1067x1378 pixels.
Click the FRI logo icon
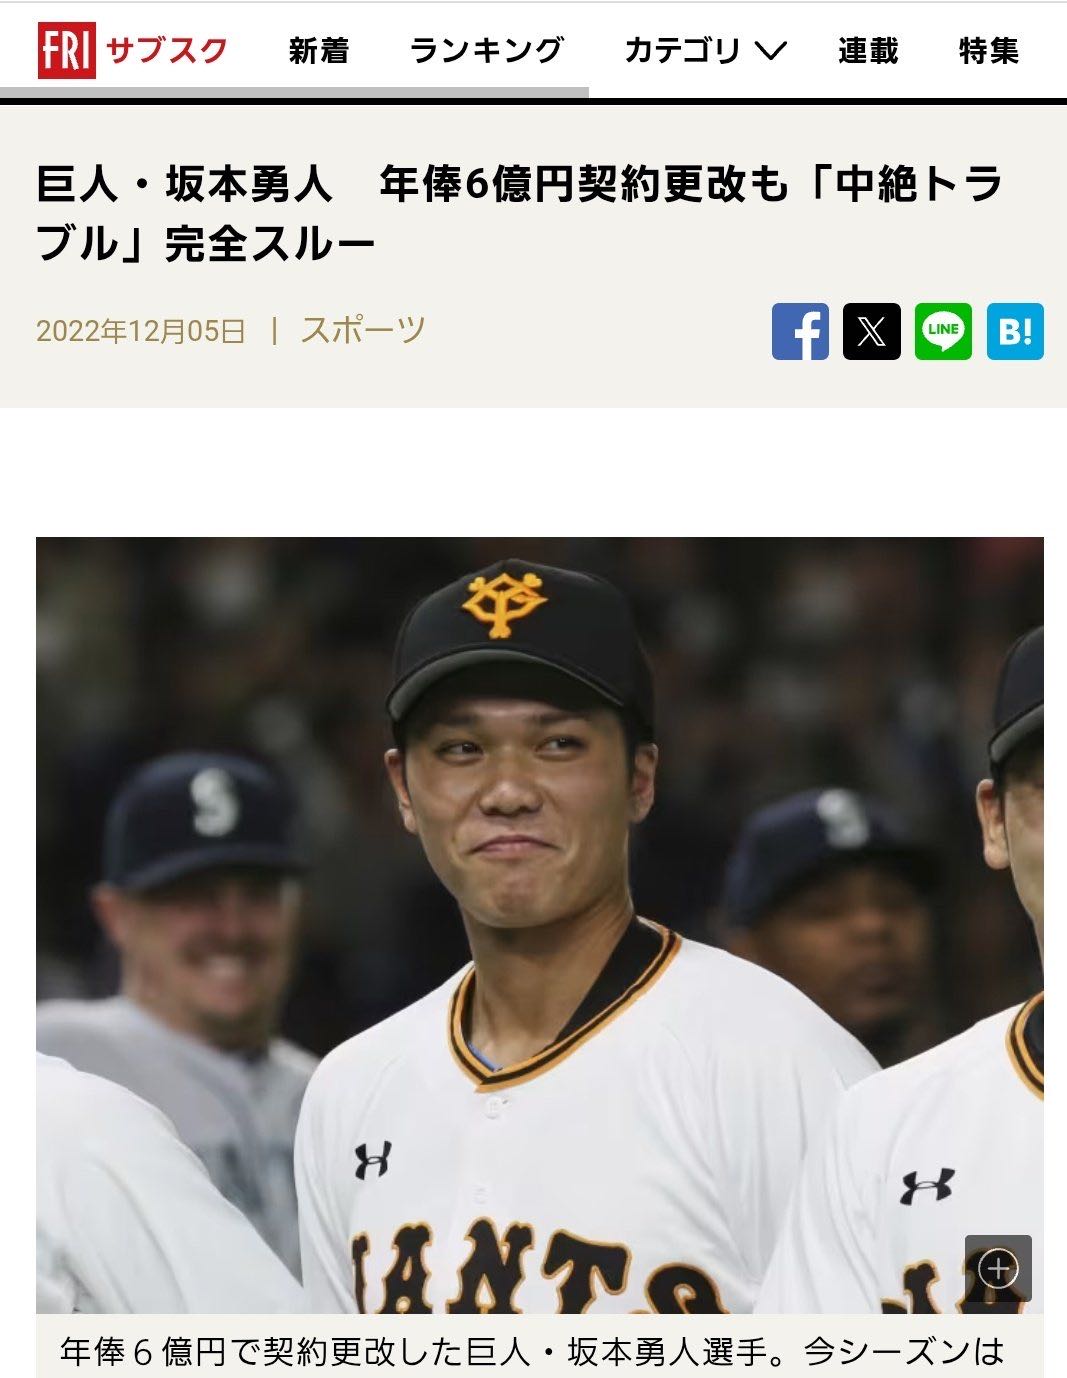pyautogui.click(x=66, y=50)
